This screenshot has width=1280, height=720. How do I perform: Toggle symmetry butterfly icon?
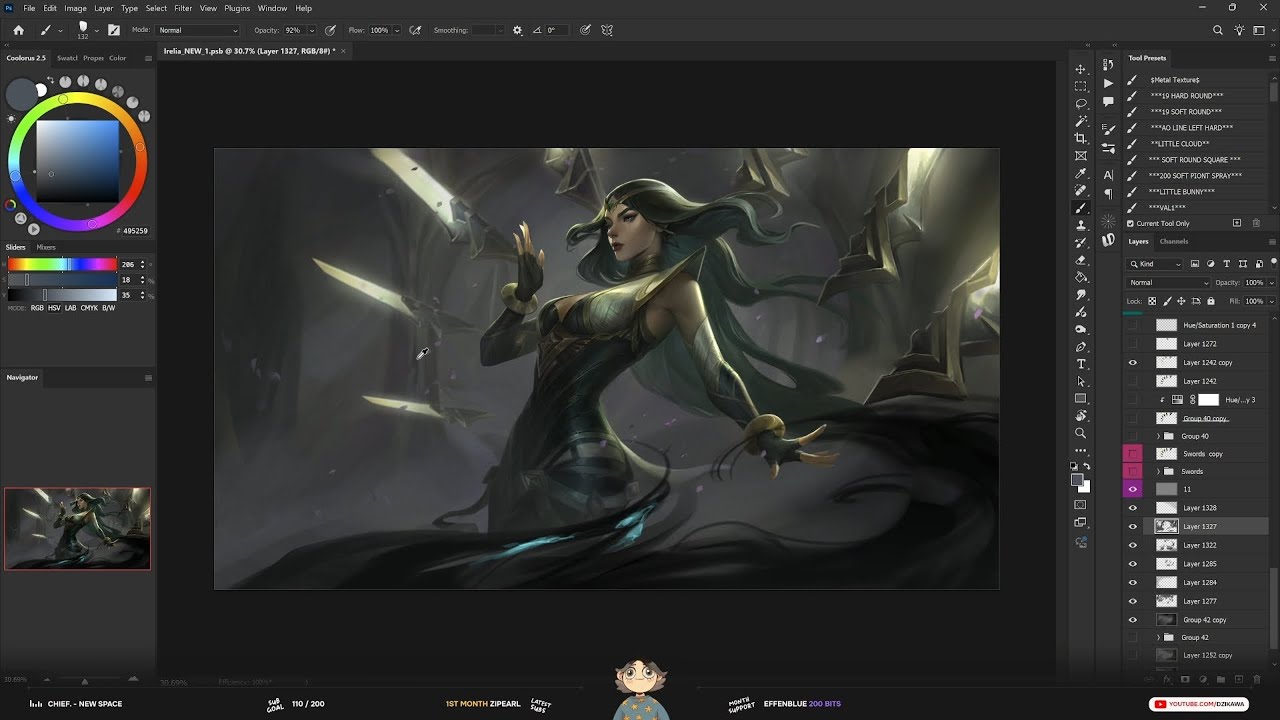607,30
